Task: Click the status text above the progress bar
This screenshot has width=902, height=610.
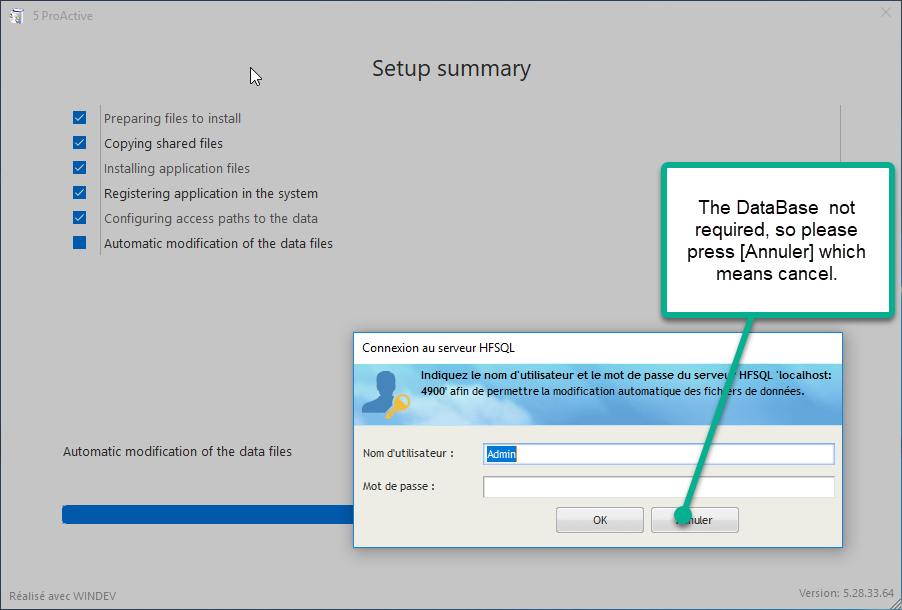Action: [177, 452]
